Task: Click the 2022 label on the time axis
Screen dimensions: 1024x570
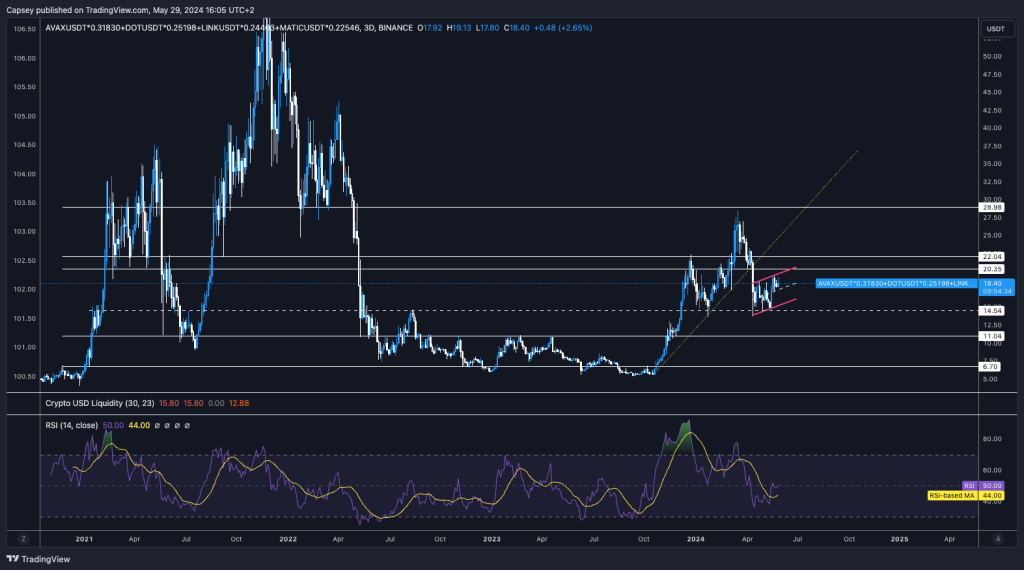Action: click(x=288, y=539)
